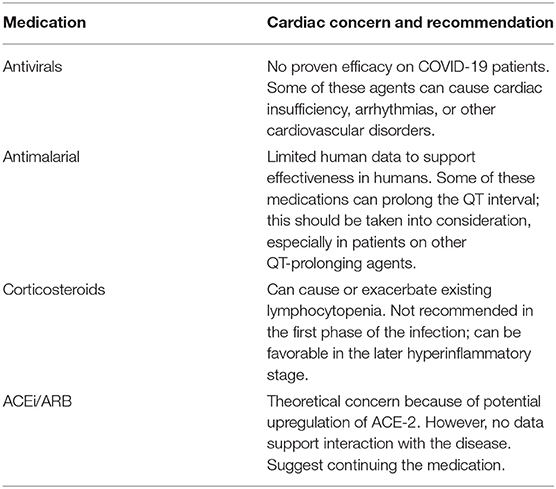Viewport: 556px width, 489px height.
Task: Click the line 'Limited human data to support'
Action: 371,157
